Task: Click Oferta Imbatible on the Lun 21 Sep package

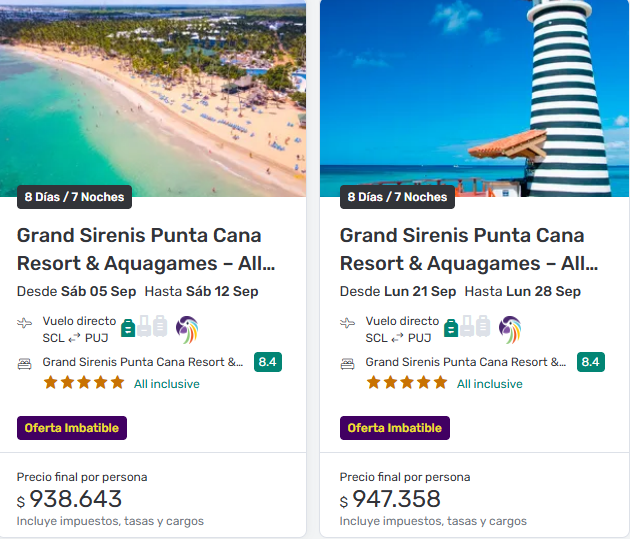Action: [x=395, y=428]
